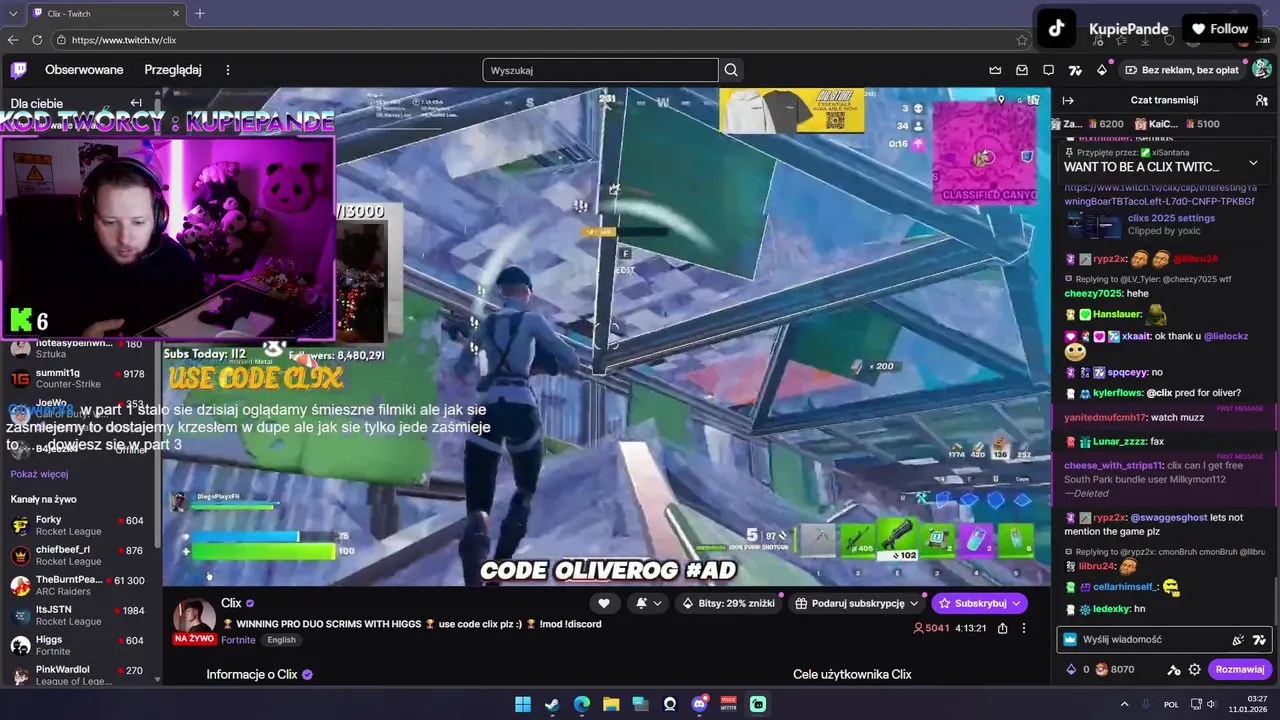Collapse the Dla ciebie sidebar

pyautogui.click(x=136, y=103)
